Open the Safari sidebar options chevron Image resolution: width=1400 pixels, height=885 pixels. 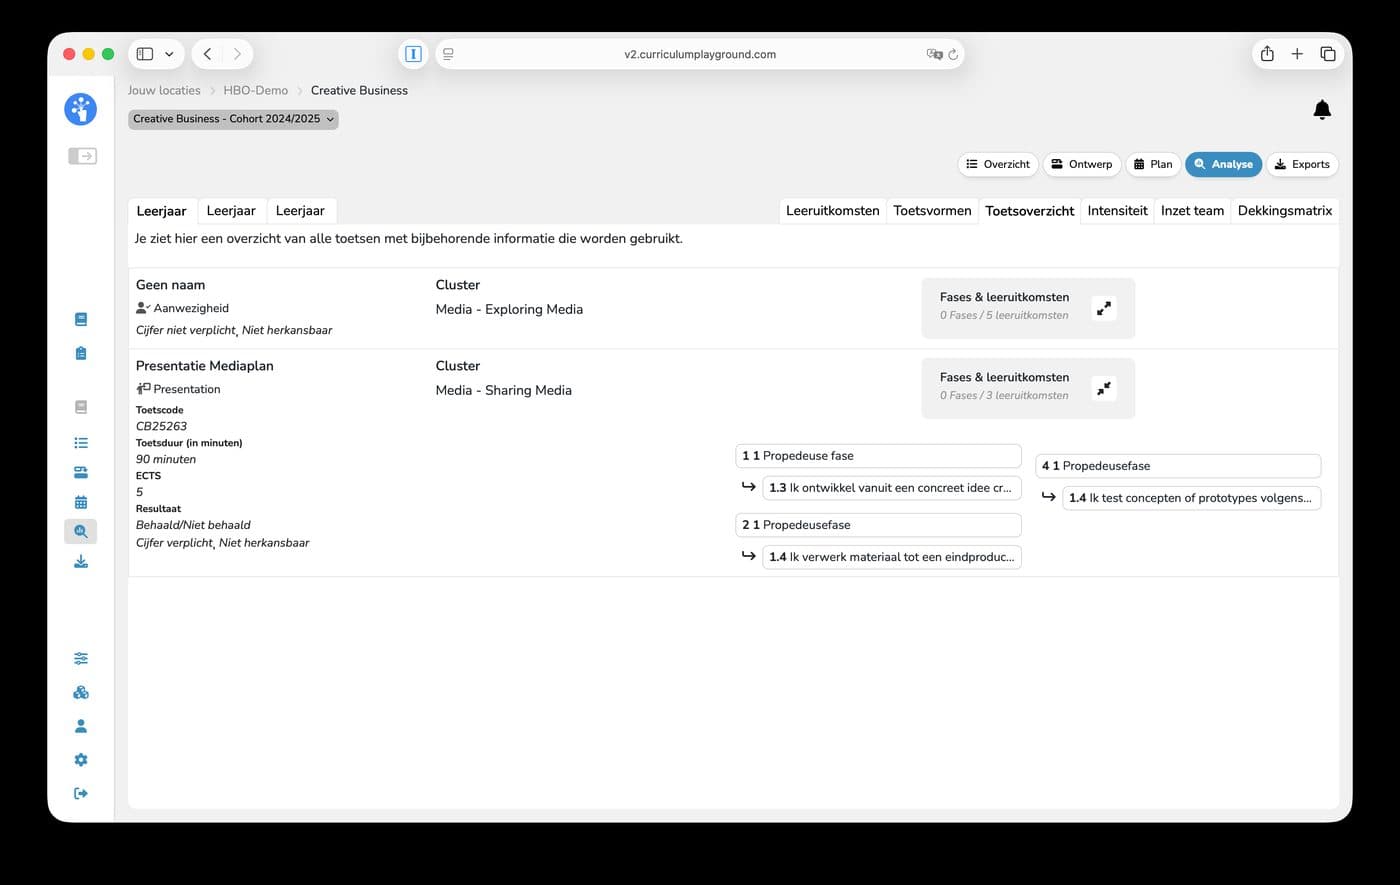pyautogui.click(x=169, y=54)
